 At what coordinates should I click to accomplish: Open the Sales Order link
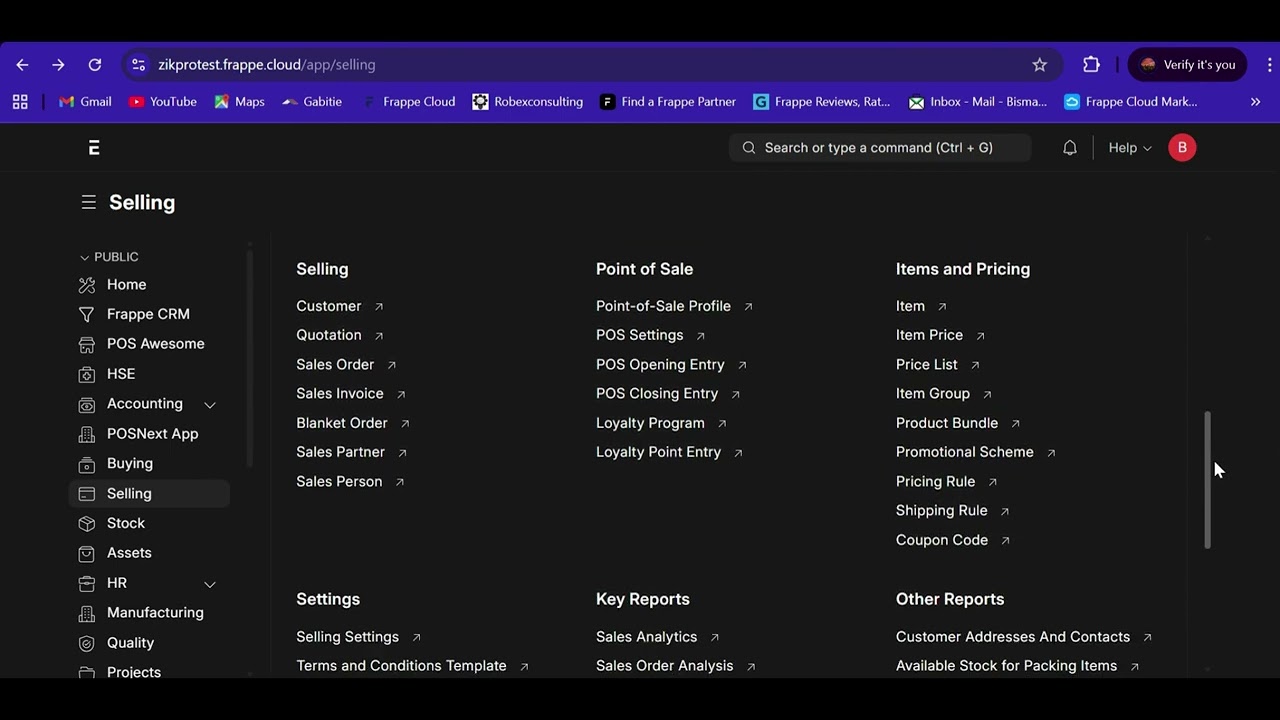(x=335, y=364)
